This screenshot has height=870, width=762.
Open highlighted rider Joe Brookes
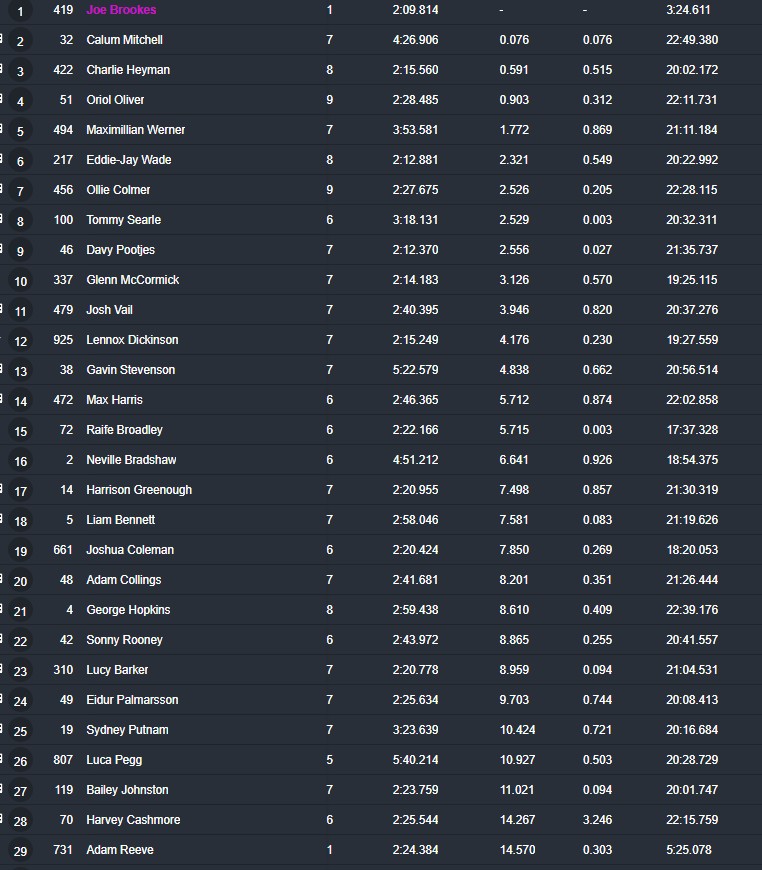(121, 9)
